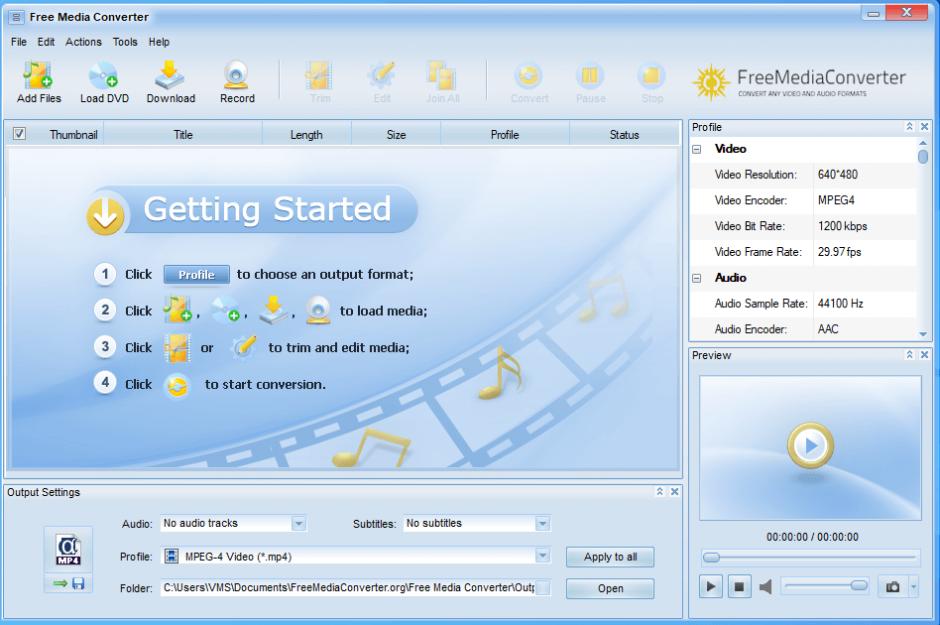This screenshot has height=625, width=940.
Task: Collapse the Audio section in Profile panel
Action: [x=697, y=278]
